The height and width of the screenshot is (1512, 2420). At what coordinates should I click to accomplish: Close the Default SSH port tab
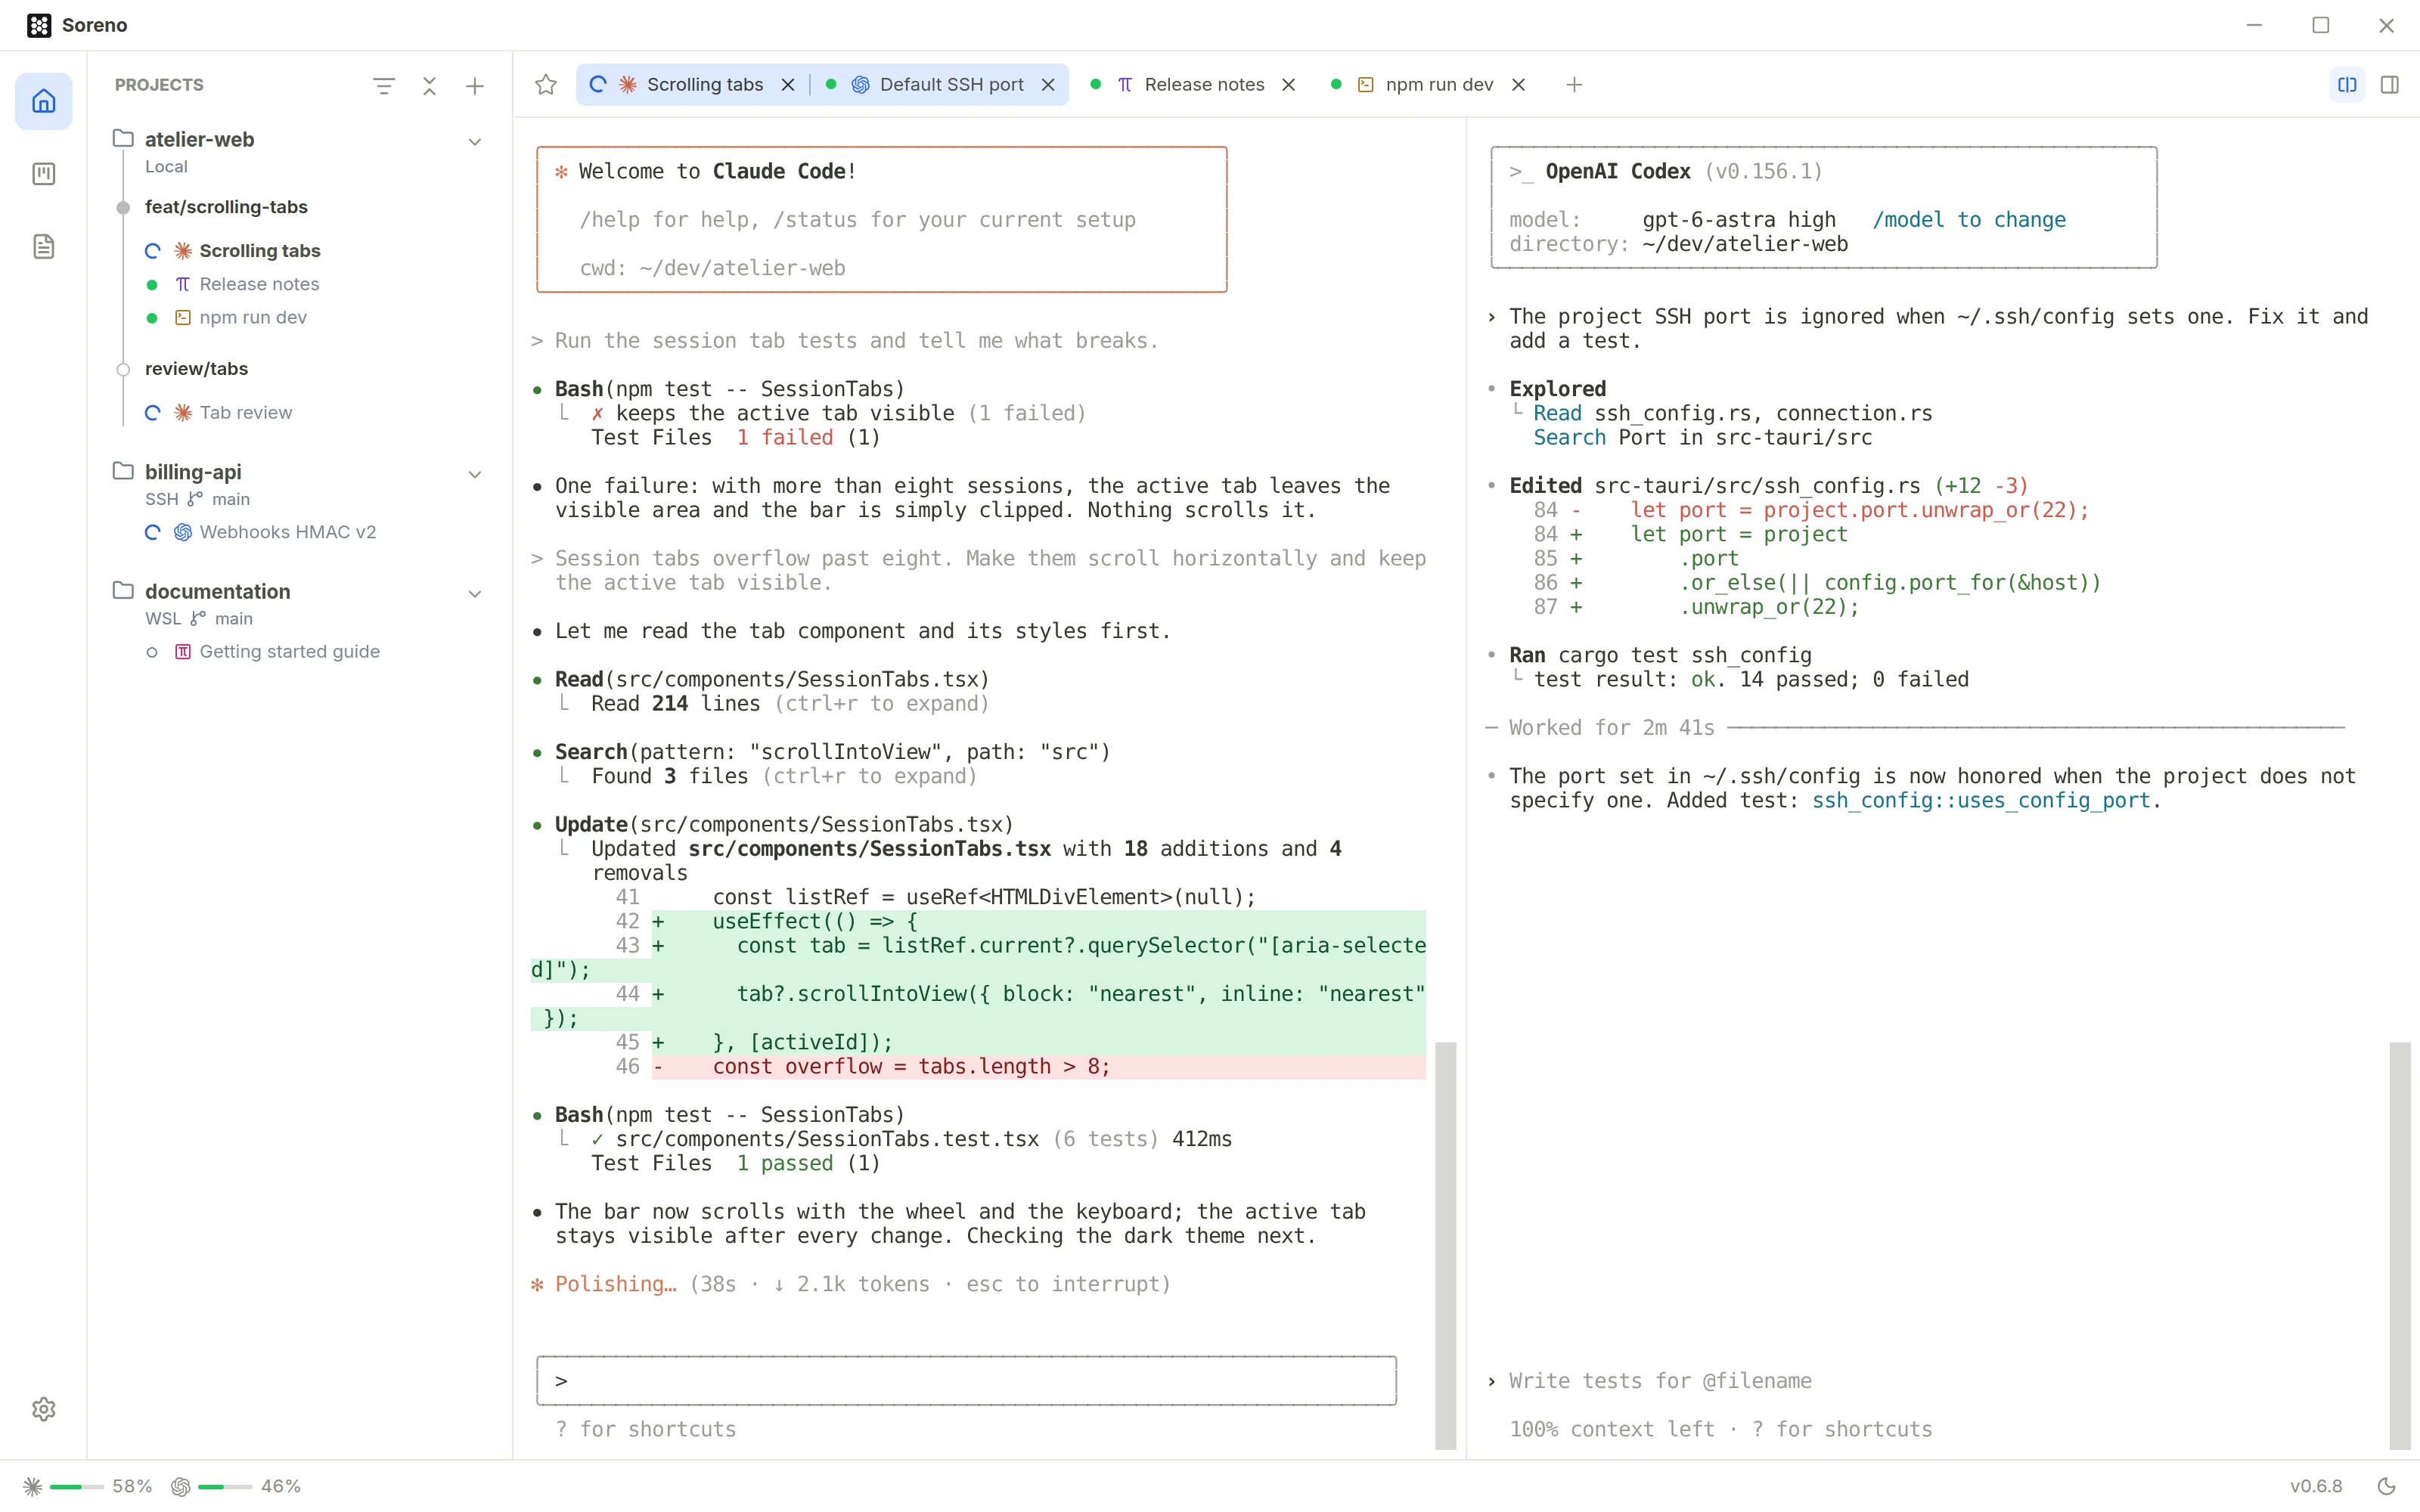1048,85
